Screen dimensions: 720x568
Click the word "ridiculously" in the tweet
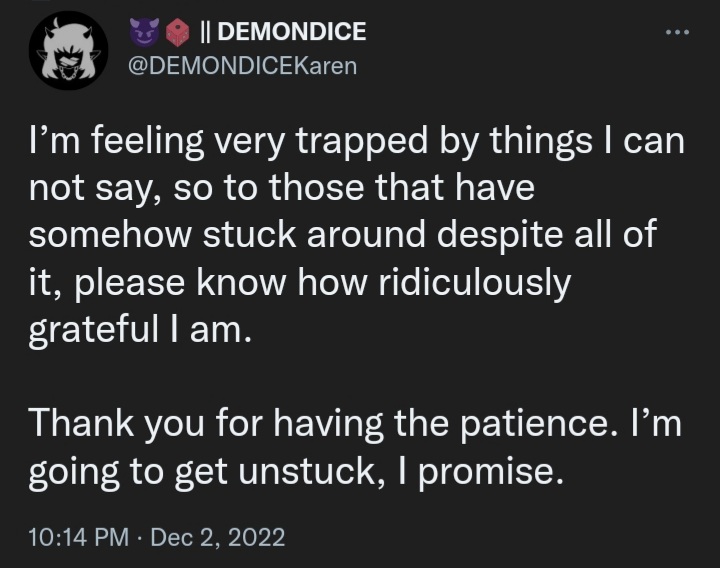475,284
